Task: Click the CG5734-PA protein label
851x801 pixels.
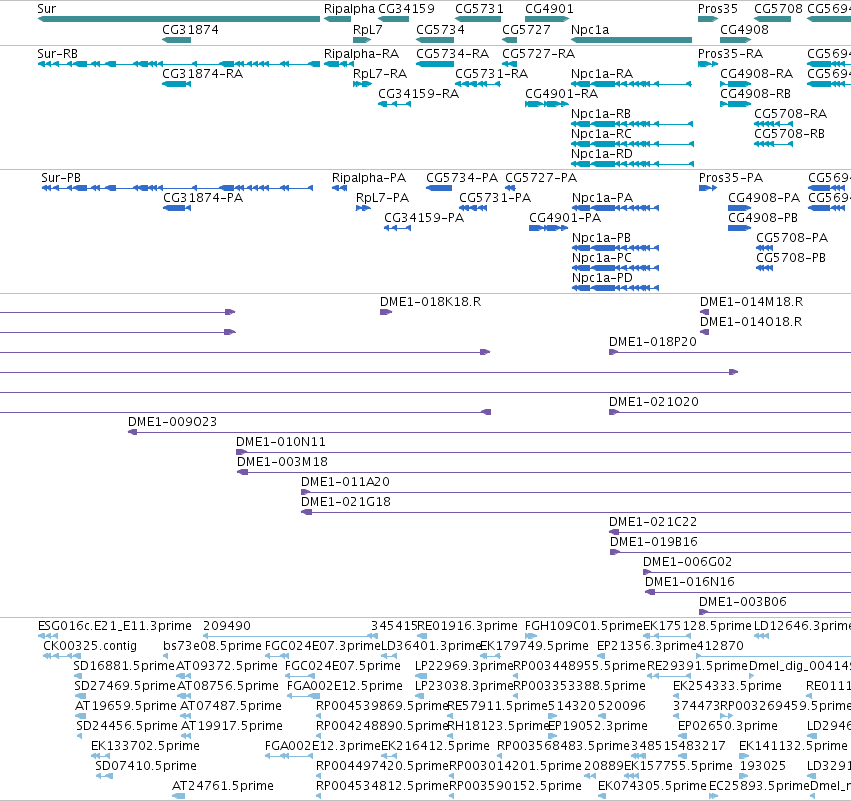Action: coord(462,177)
